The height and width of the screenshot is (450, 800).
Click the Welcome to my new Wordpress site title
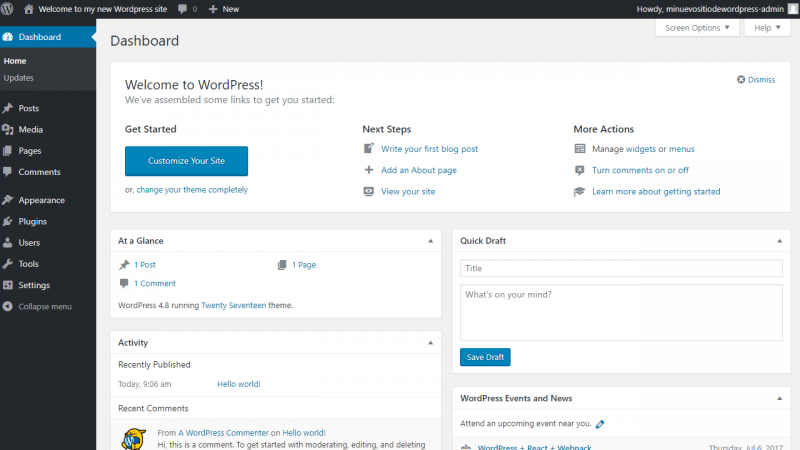(103, 9)
